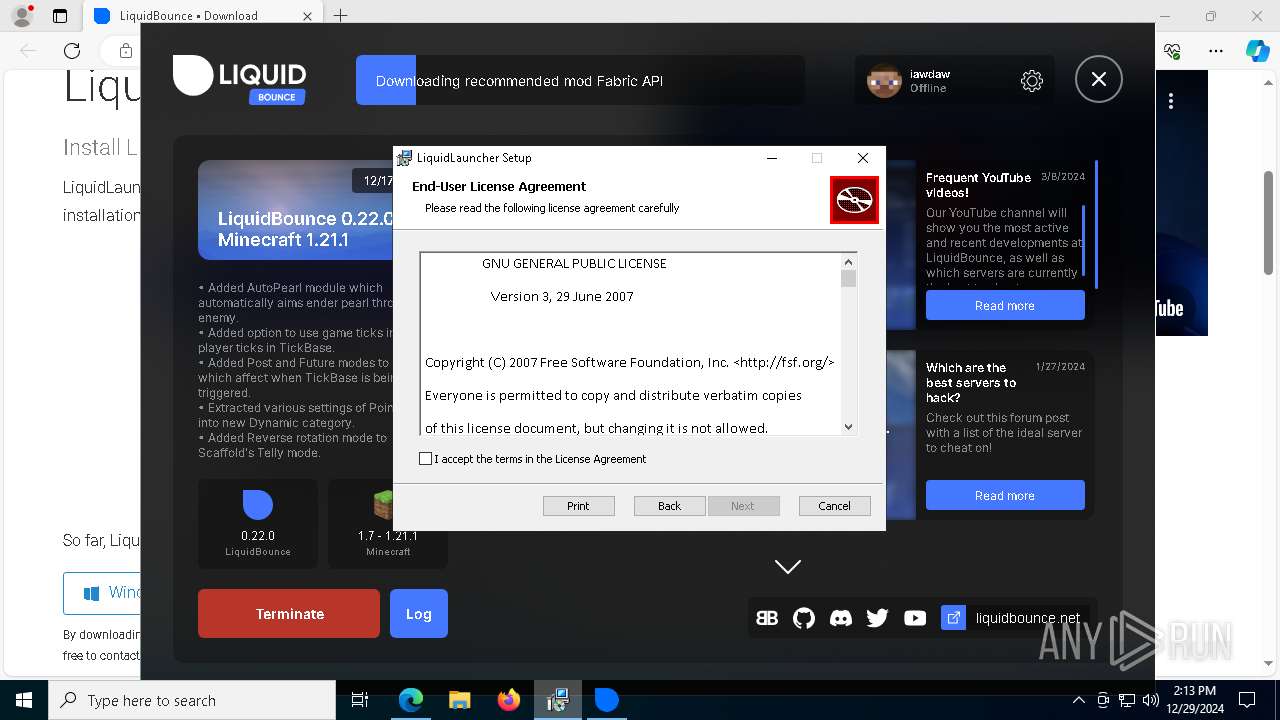
Task: Open Edge tab actions menu icon
Action: point(60,15)
